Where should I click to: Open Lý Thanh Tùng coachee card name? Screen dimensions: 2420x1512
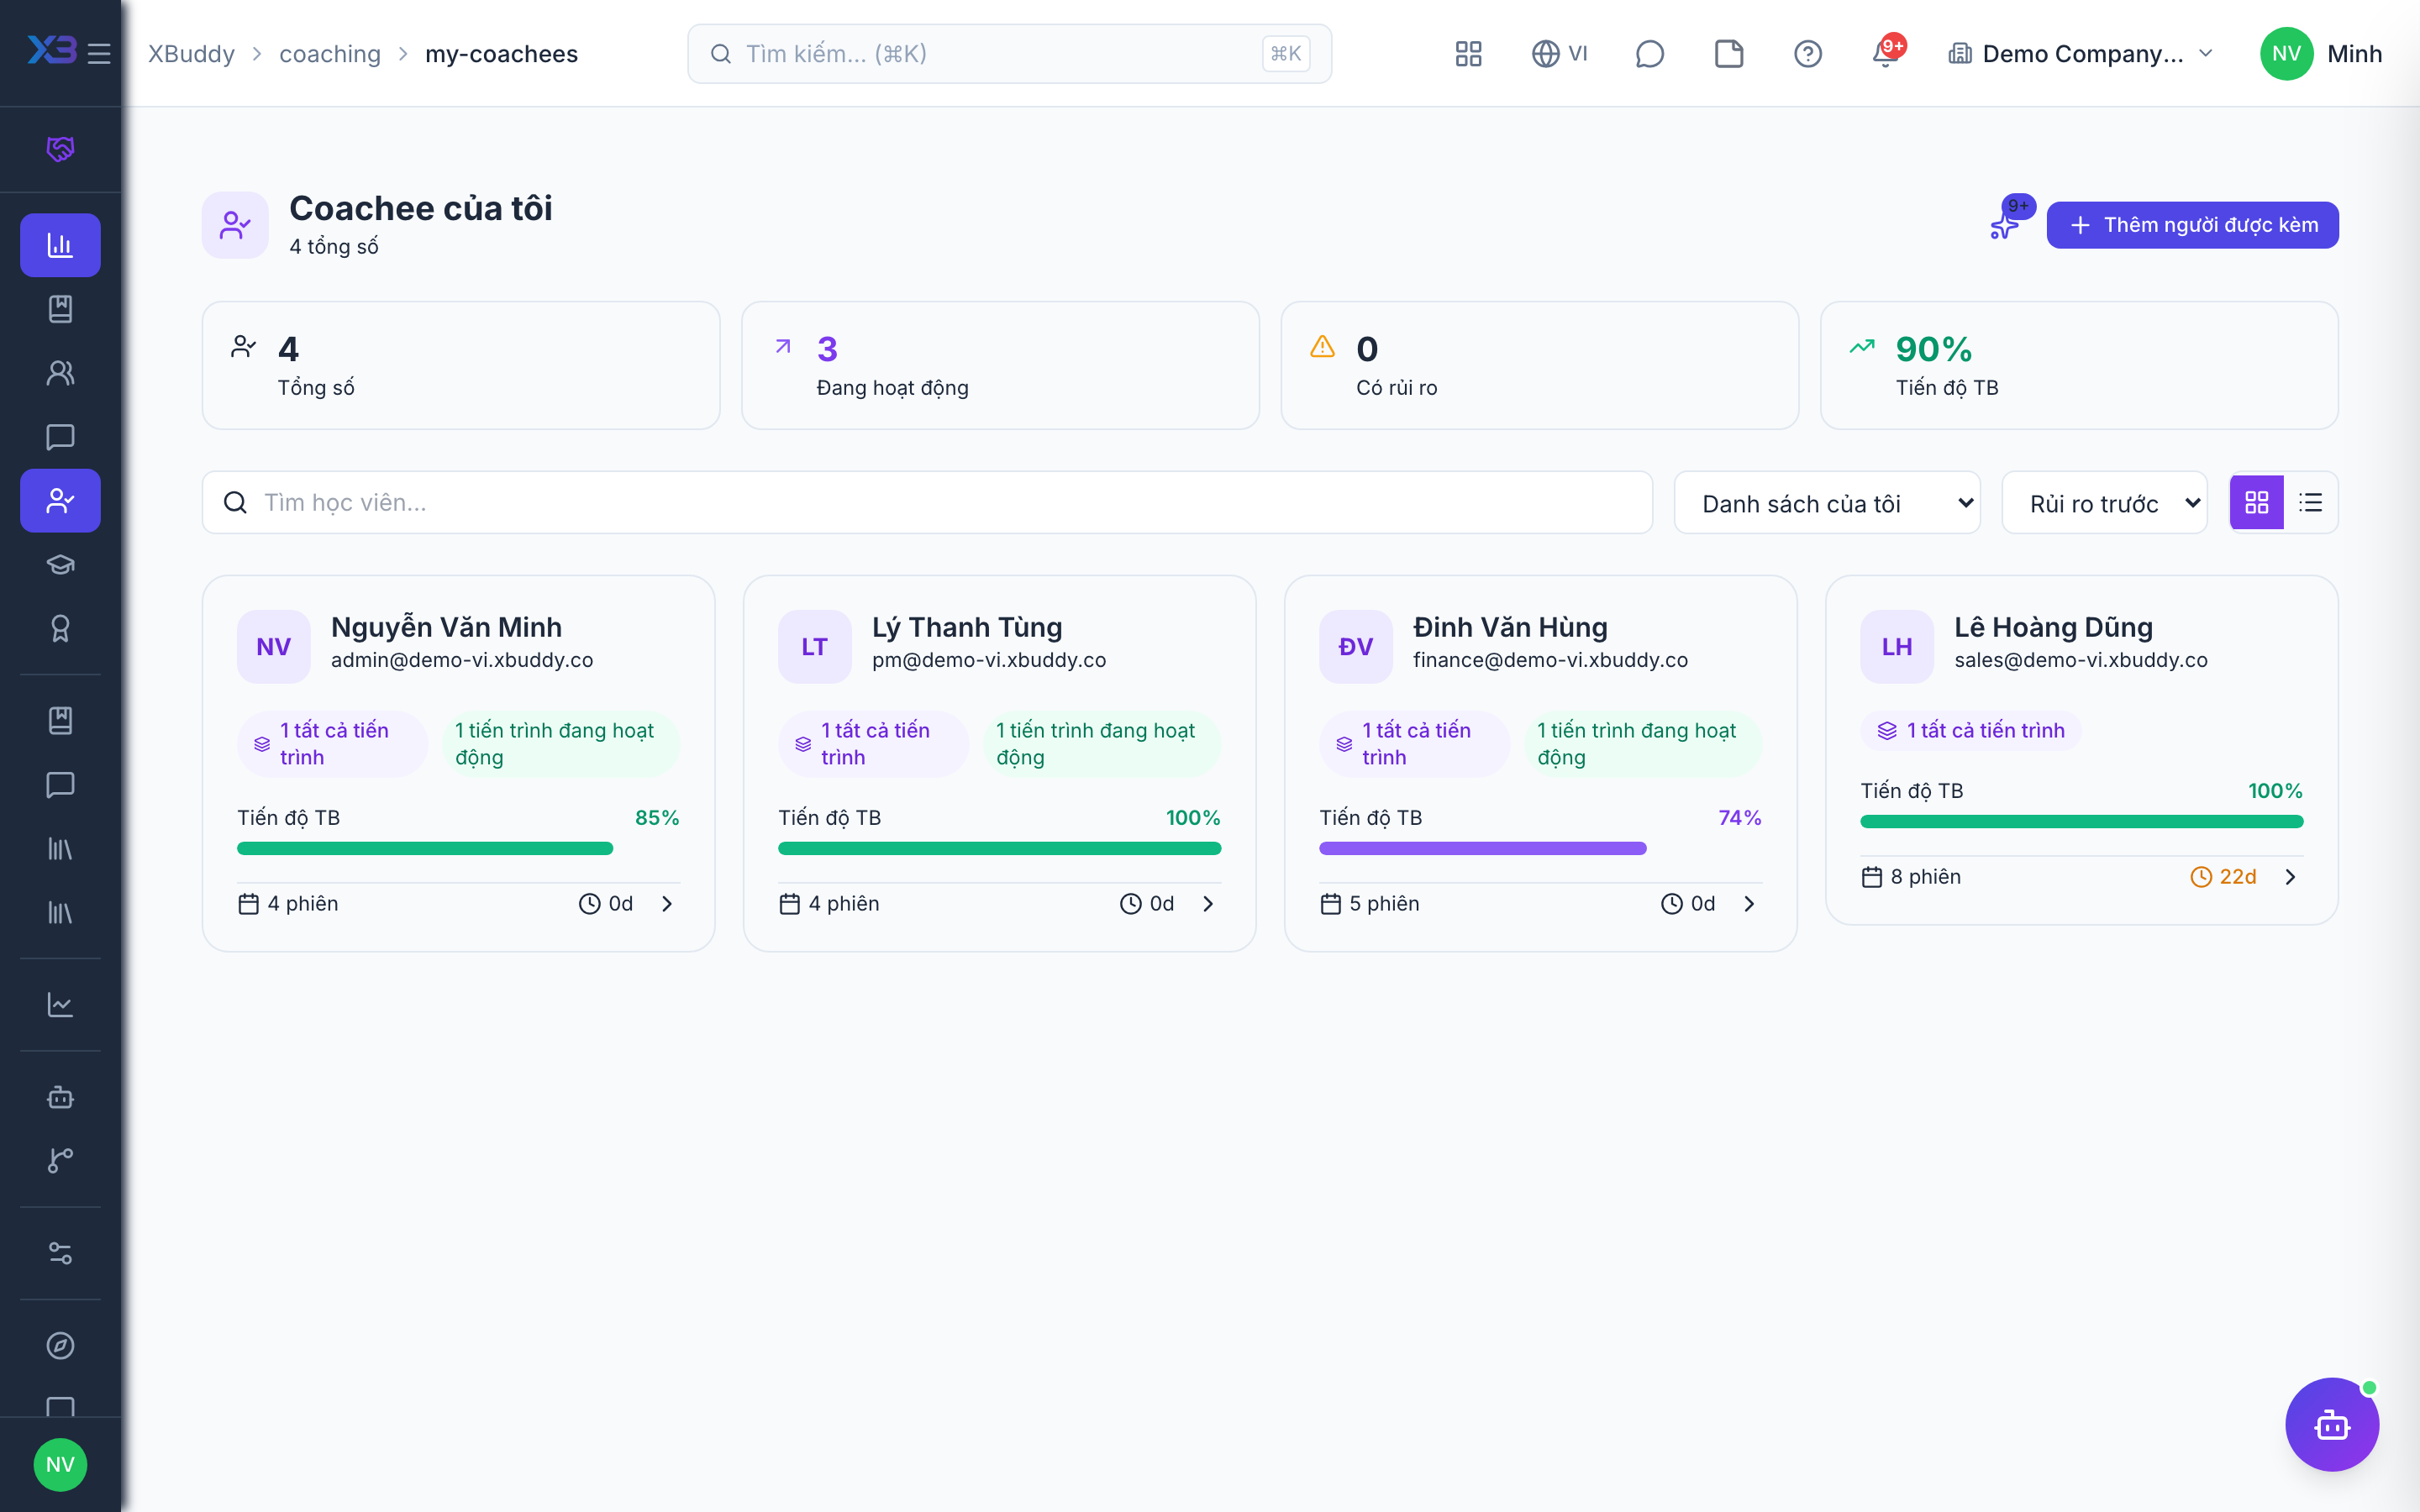point(967,627)
